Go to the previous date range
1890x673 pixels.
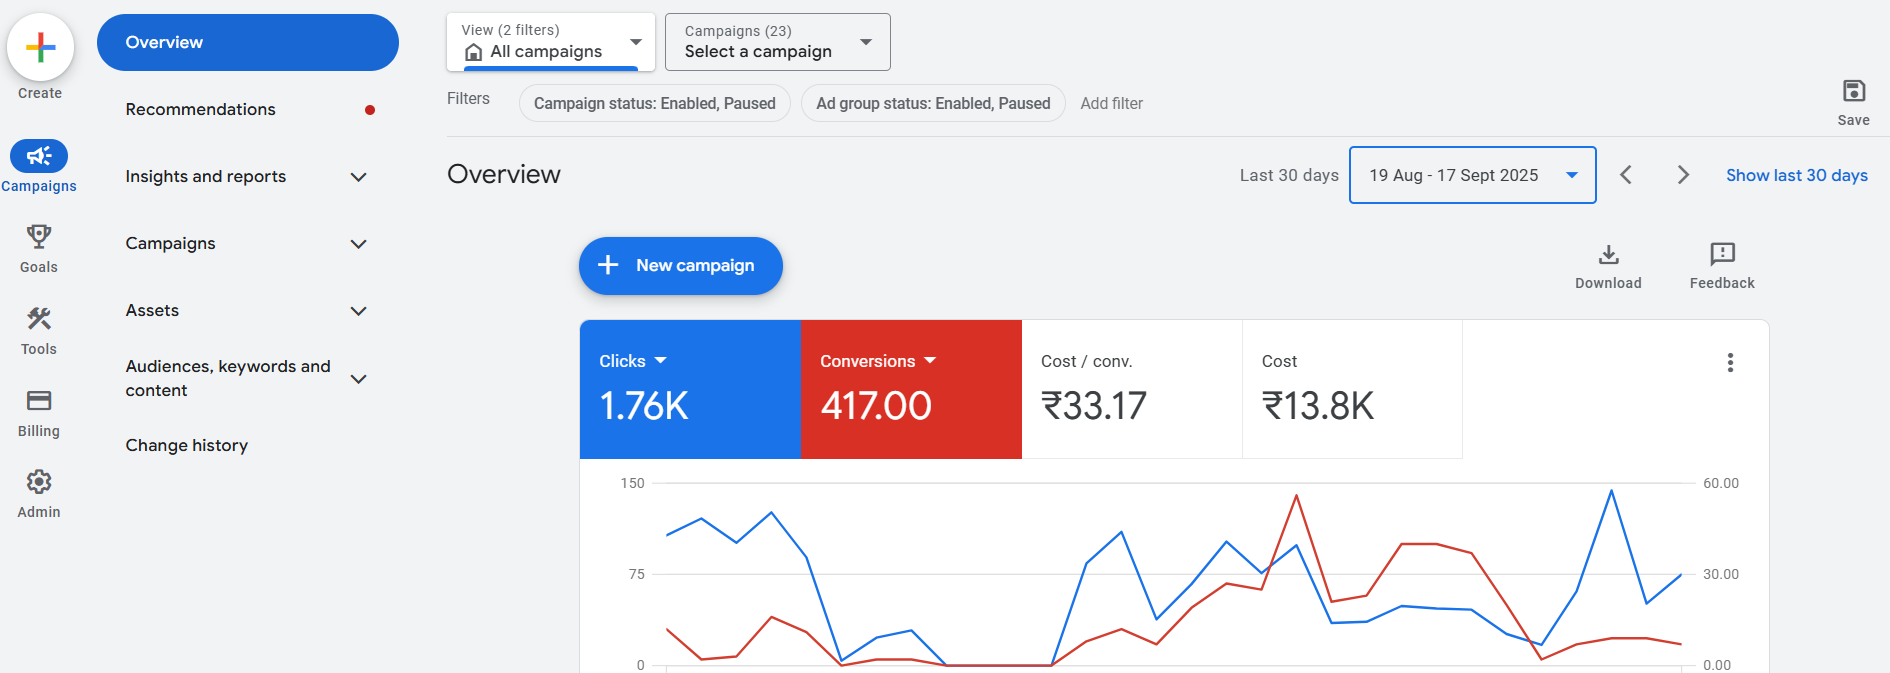[1626, 175]
